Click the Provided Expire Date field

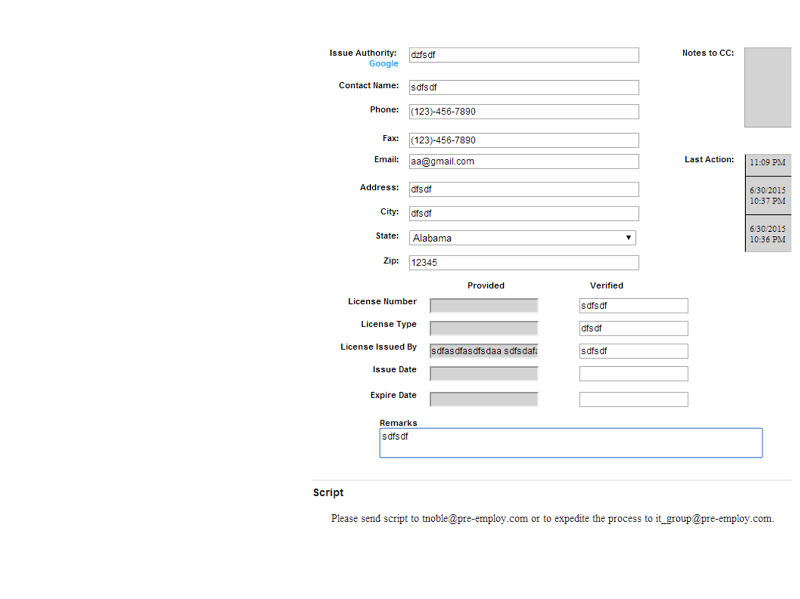484,400
